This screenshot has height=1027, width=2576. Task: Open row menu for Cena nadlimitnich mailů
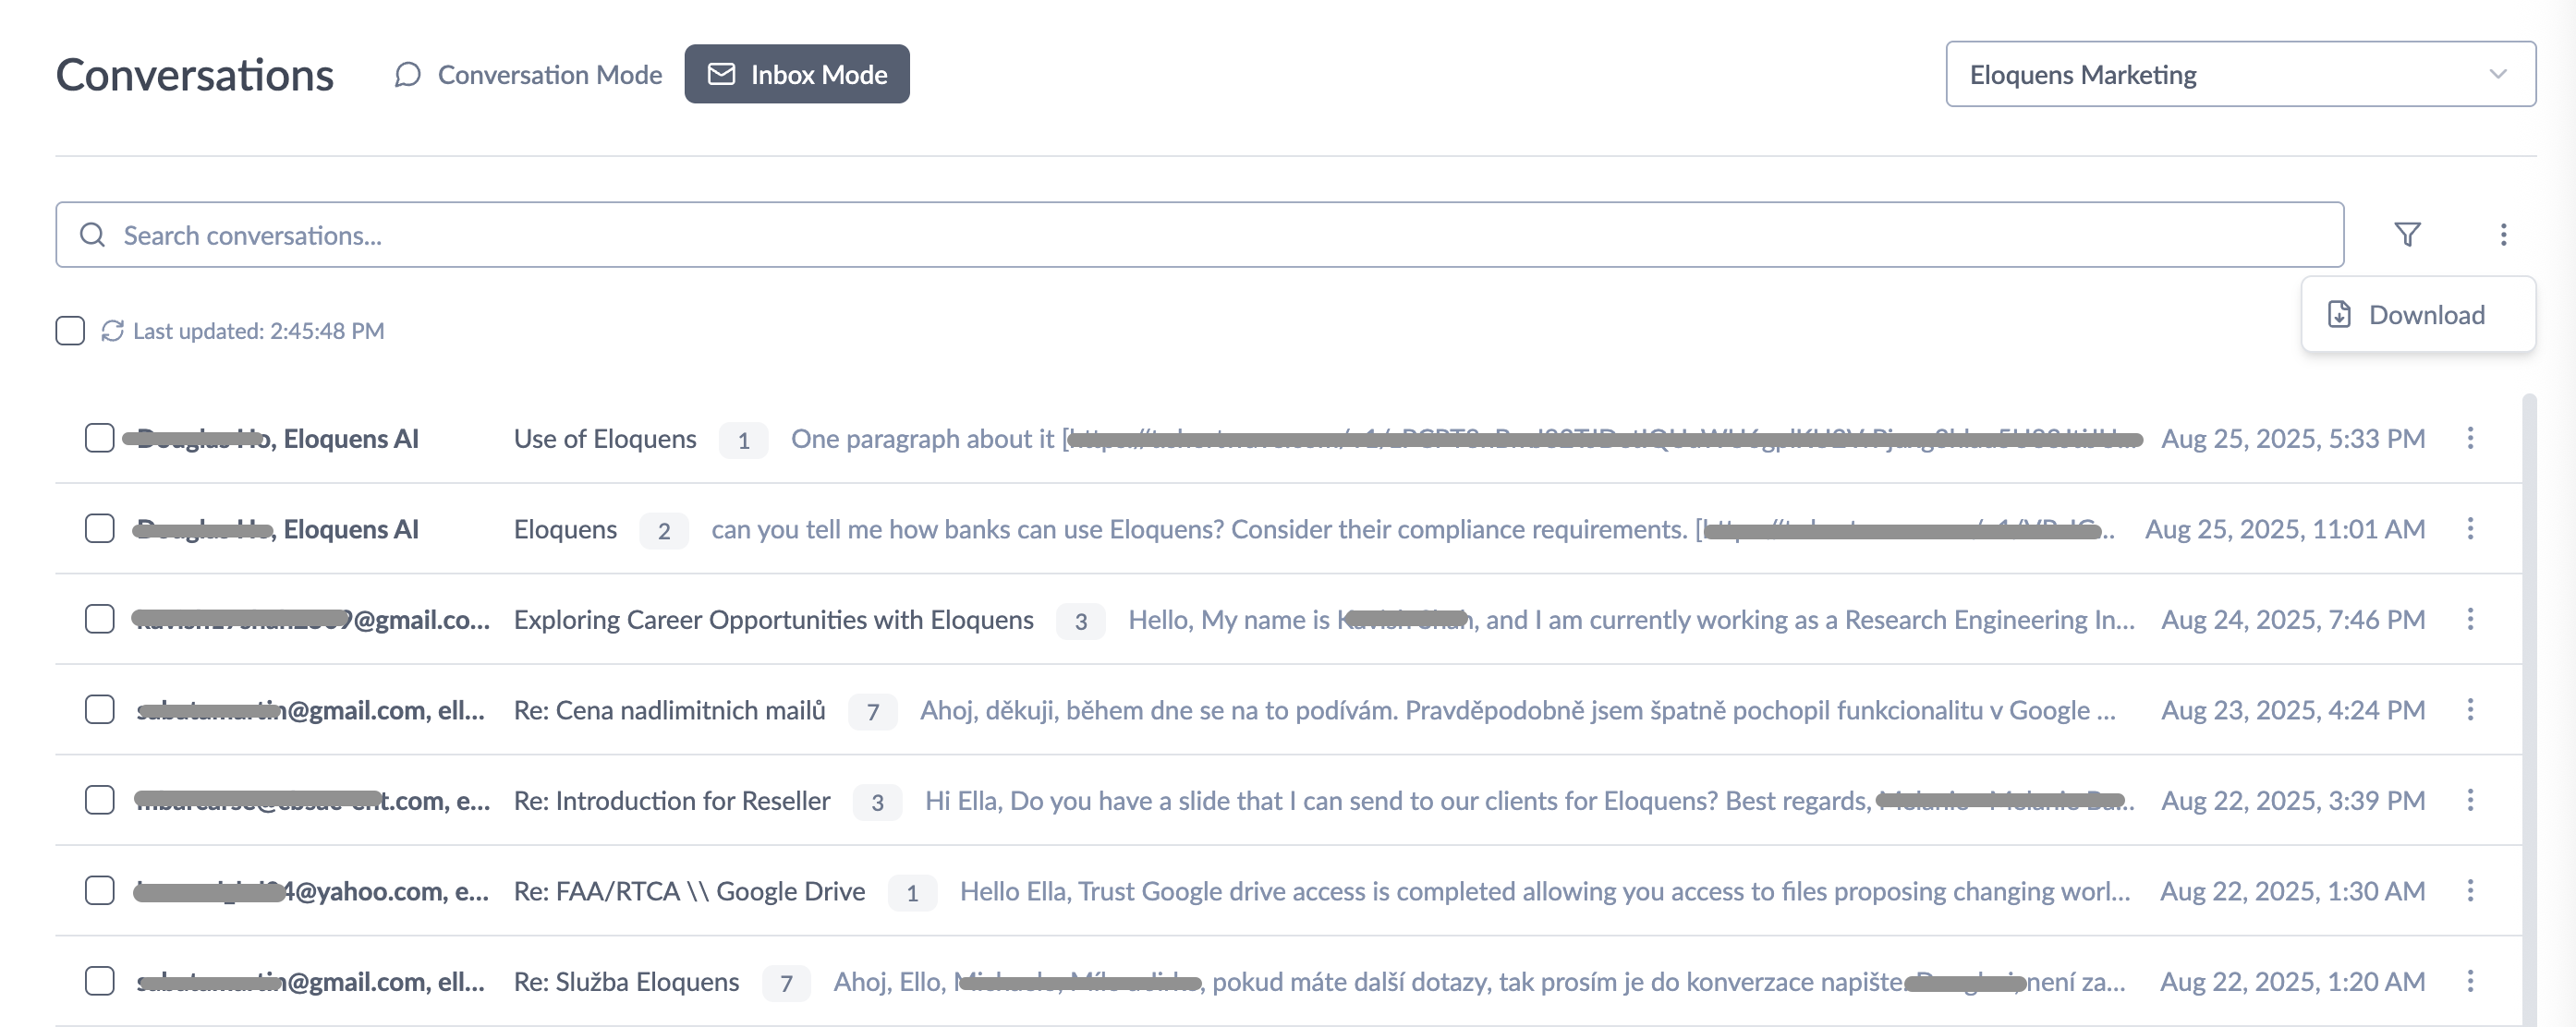pyautogui.click(x=2470, y=710)
